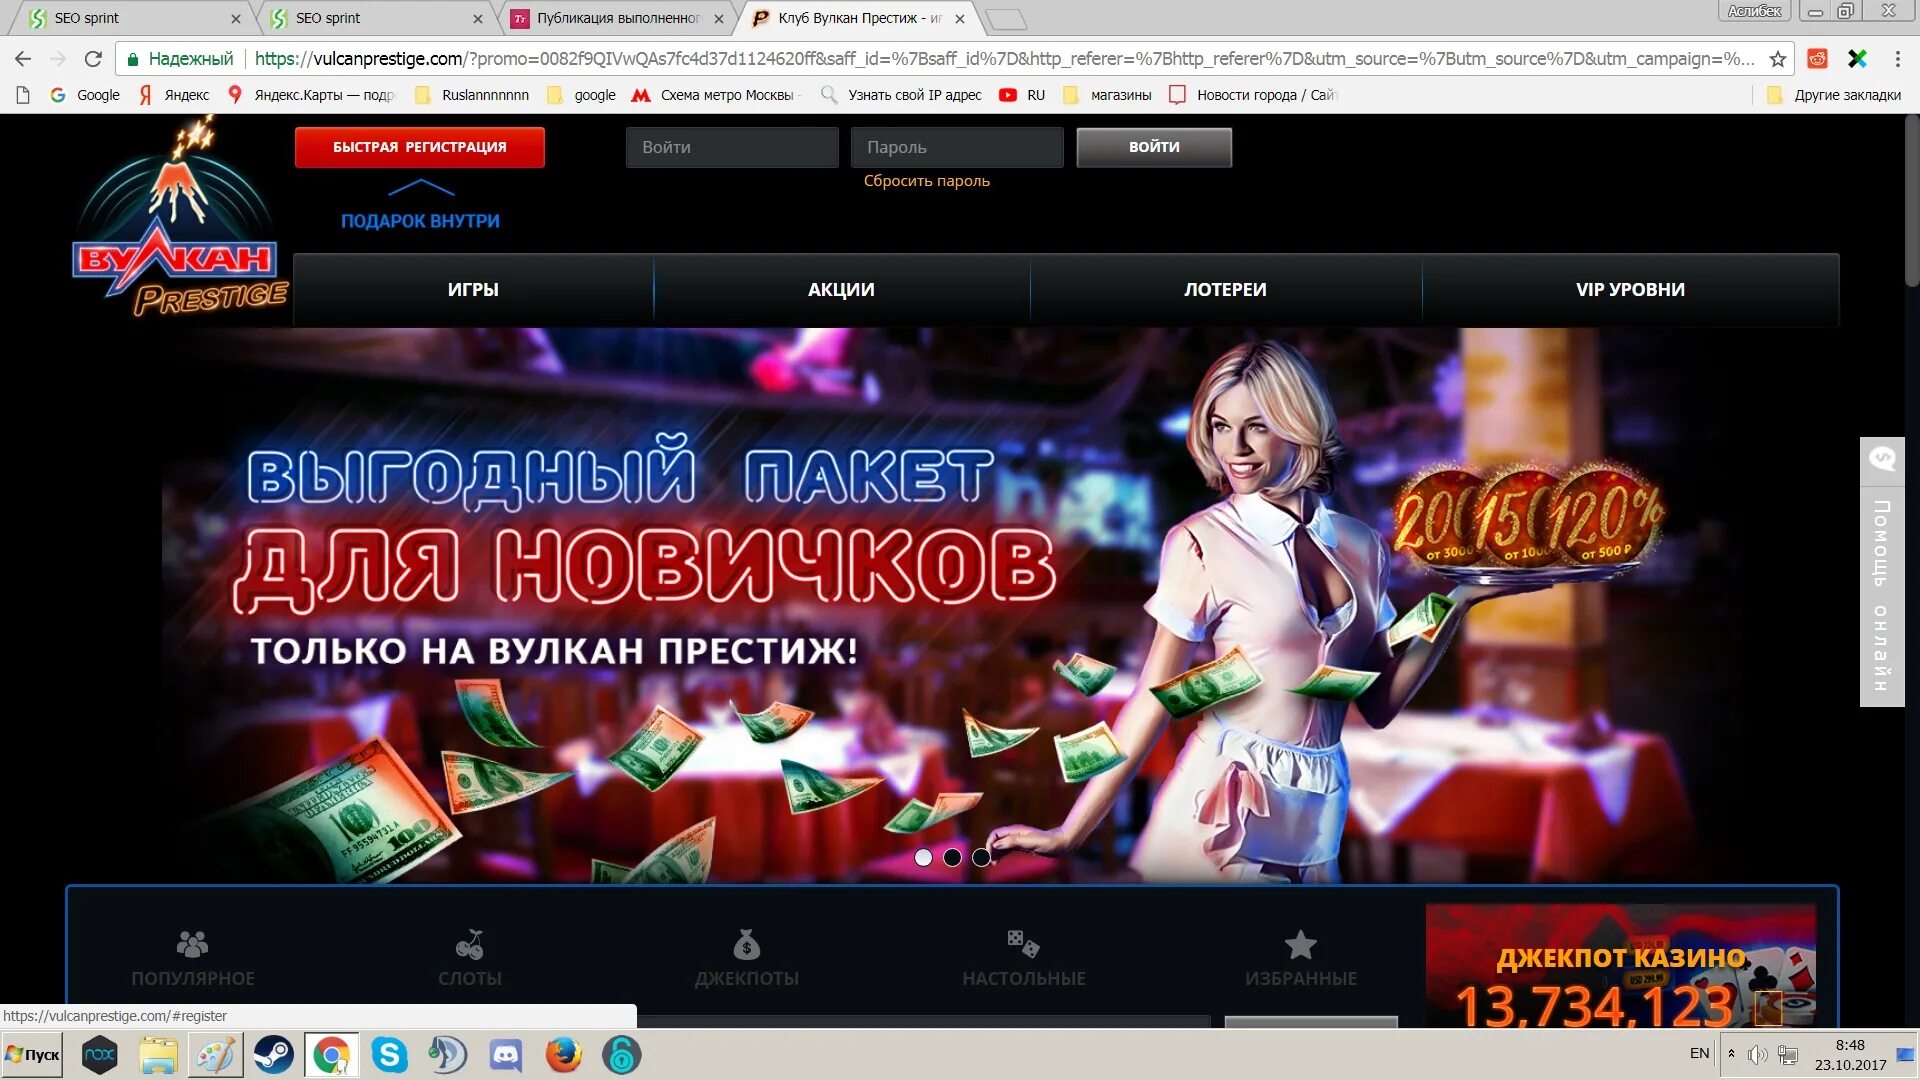The image size is (1920, 1080).
Task: Click the Сбросить пароль link
Action: point(926,181)
